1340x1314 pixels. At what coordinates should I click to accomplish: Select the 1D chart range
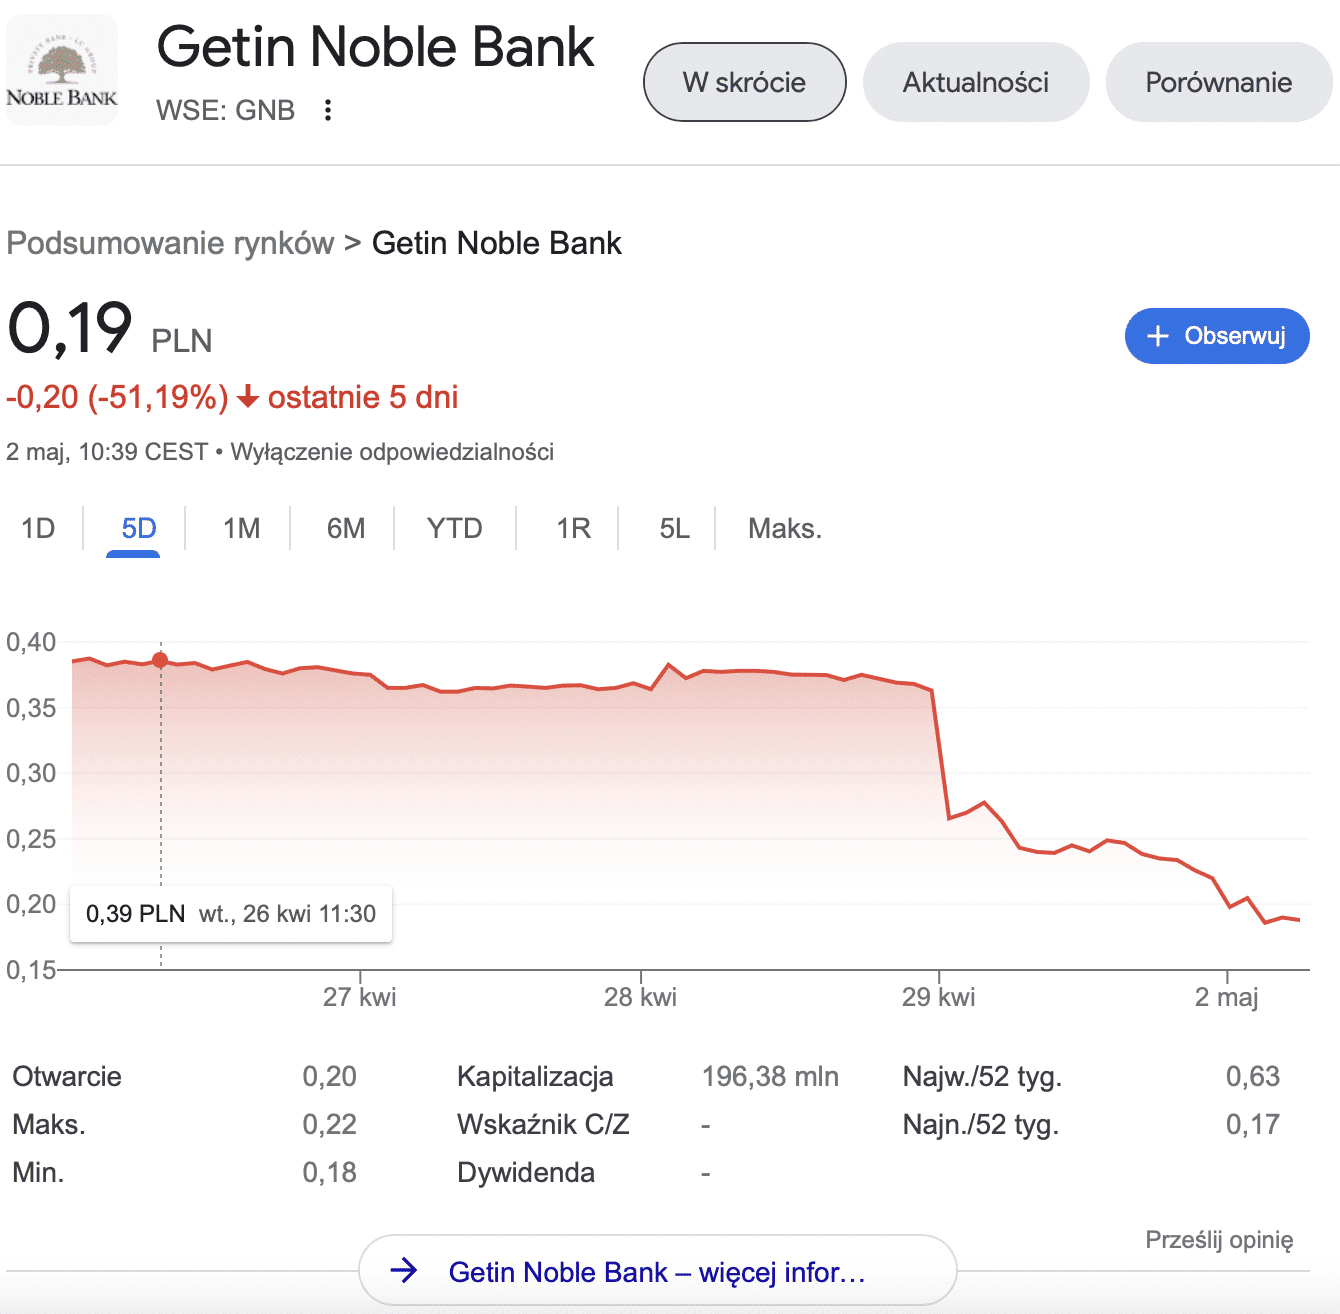[38, 528]
